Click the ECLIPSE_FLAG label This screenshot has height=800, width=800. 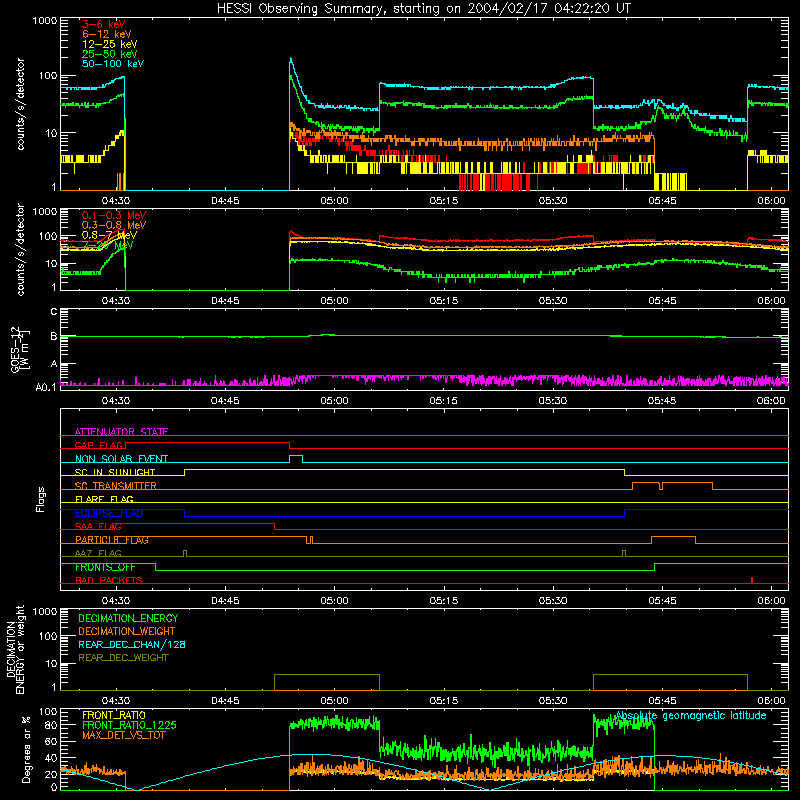click(x=109, y=513)
